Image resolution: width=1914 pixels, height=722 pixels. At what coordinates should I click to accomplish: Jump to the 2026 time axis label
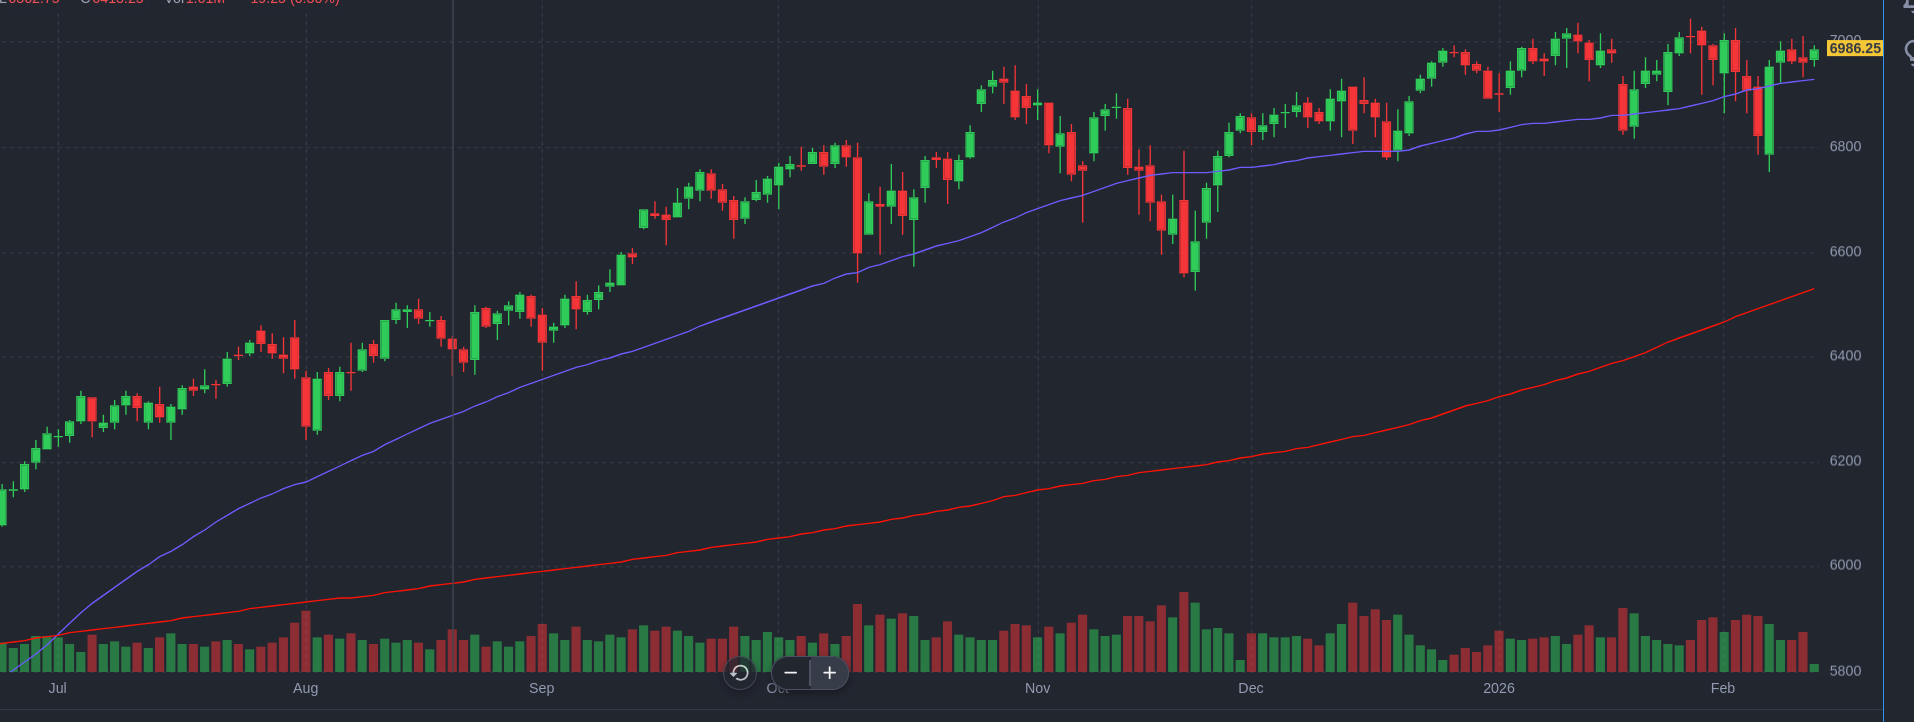click(x=1498, y=688)
